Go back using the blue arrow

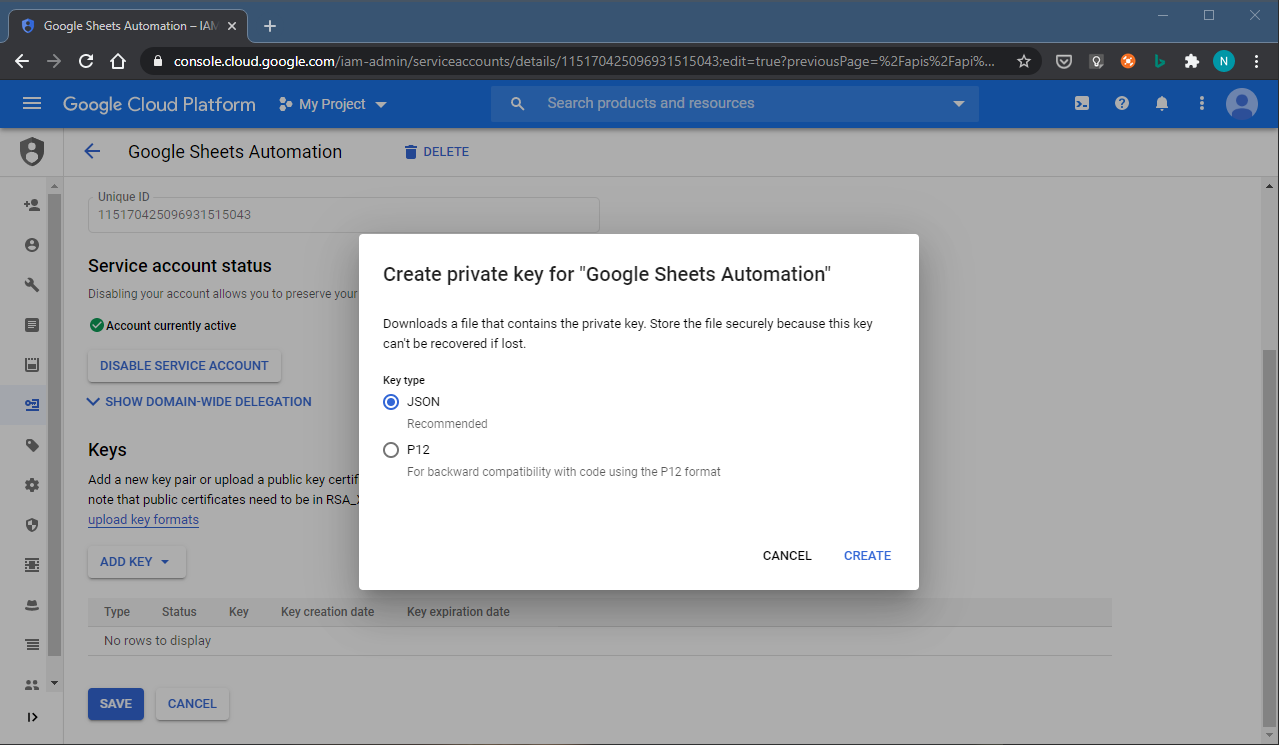tap(92, 152)
